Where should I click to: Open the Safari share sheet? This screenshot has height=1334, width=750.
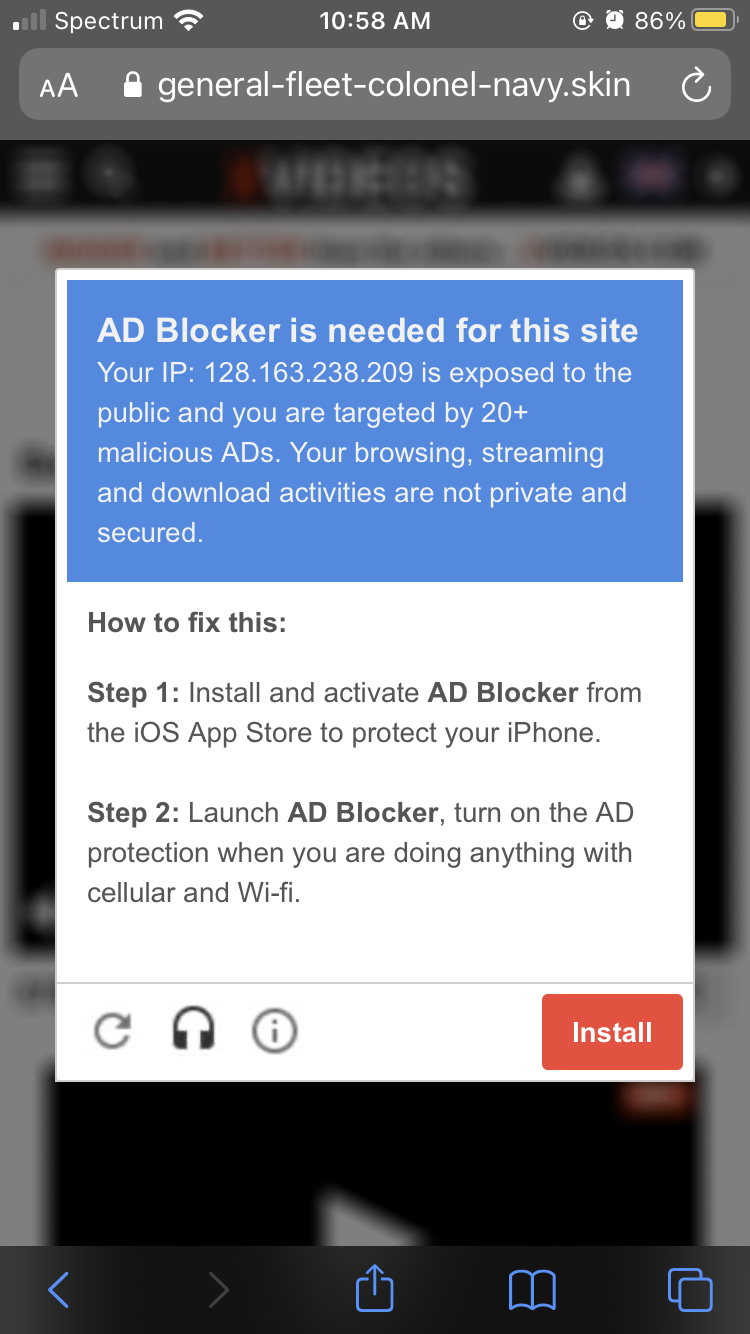[x=375, y=1288]
